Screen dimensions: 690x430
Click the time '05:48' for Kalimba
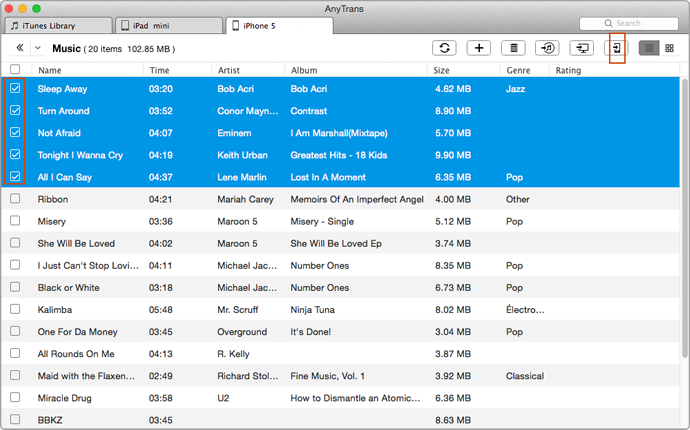pos(161,310)
